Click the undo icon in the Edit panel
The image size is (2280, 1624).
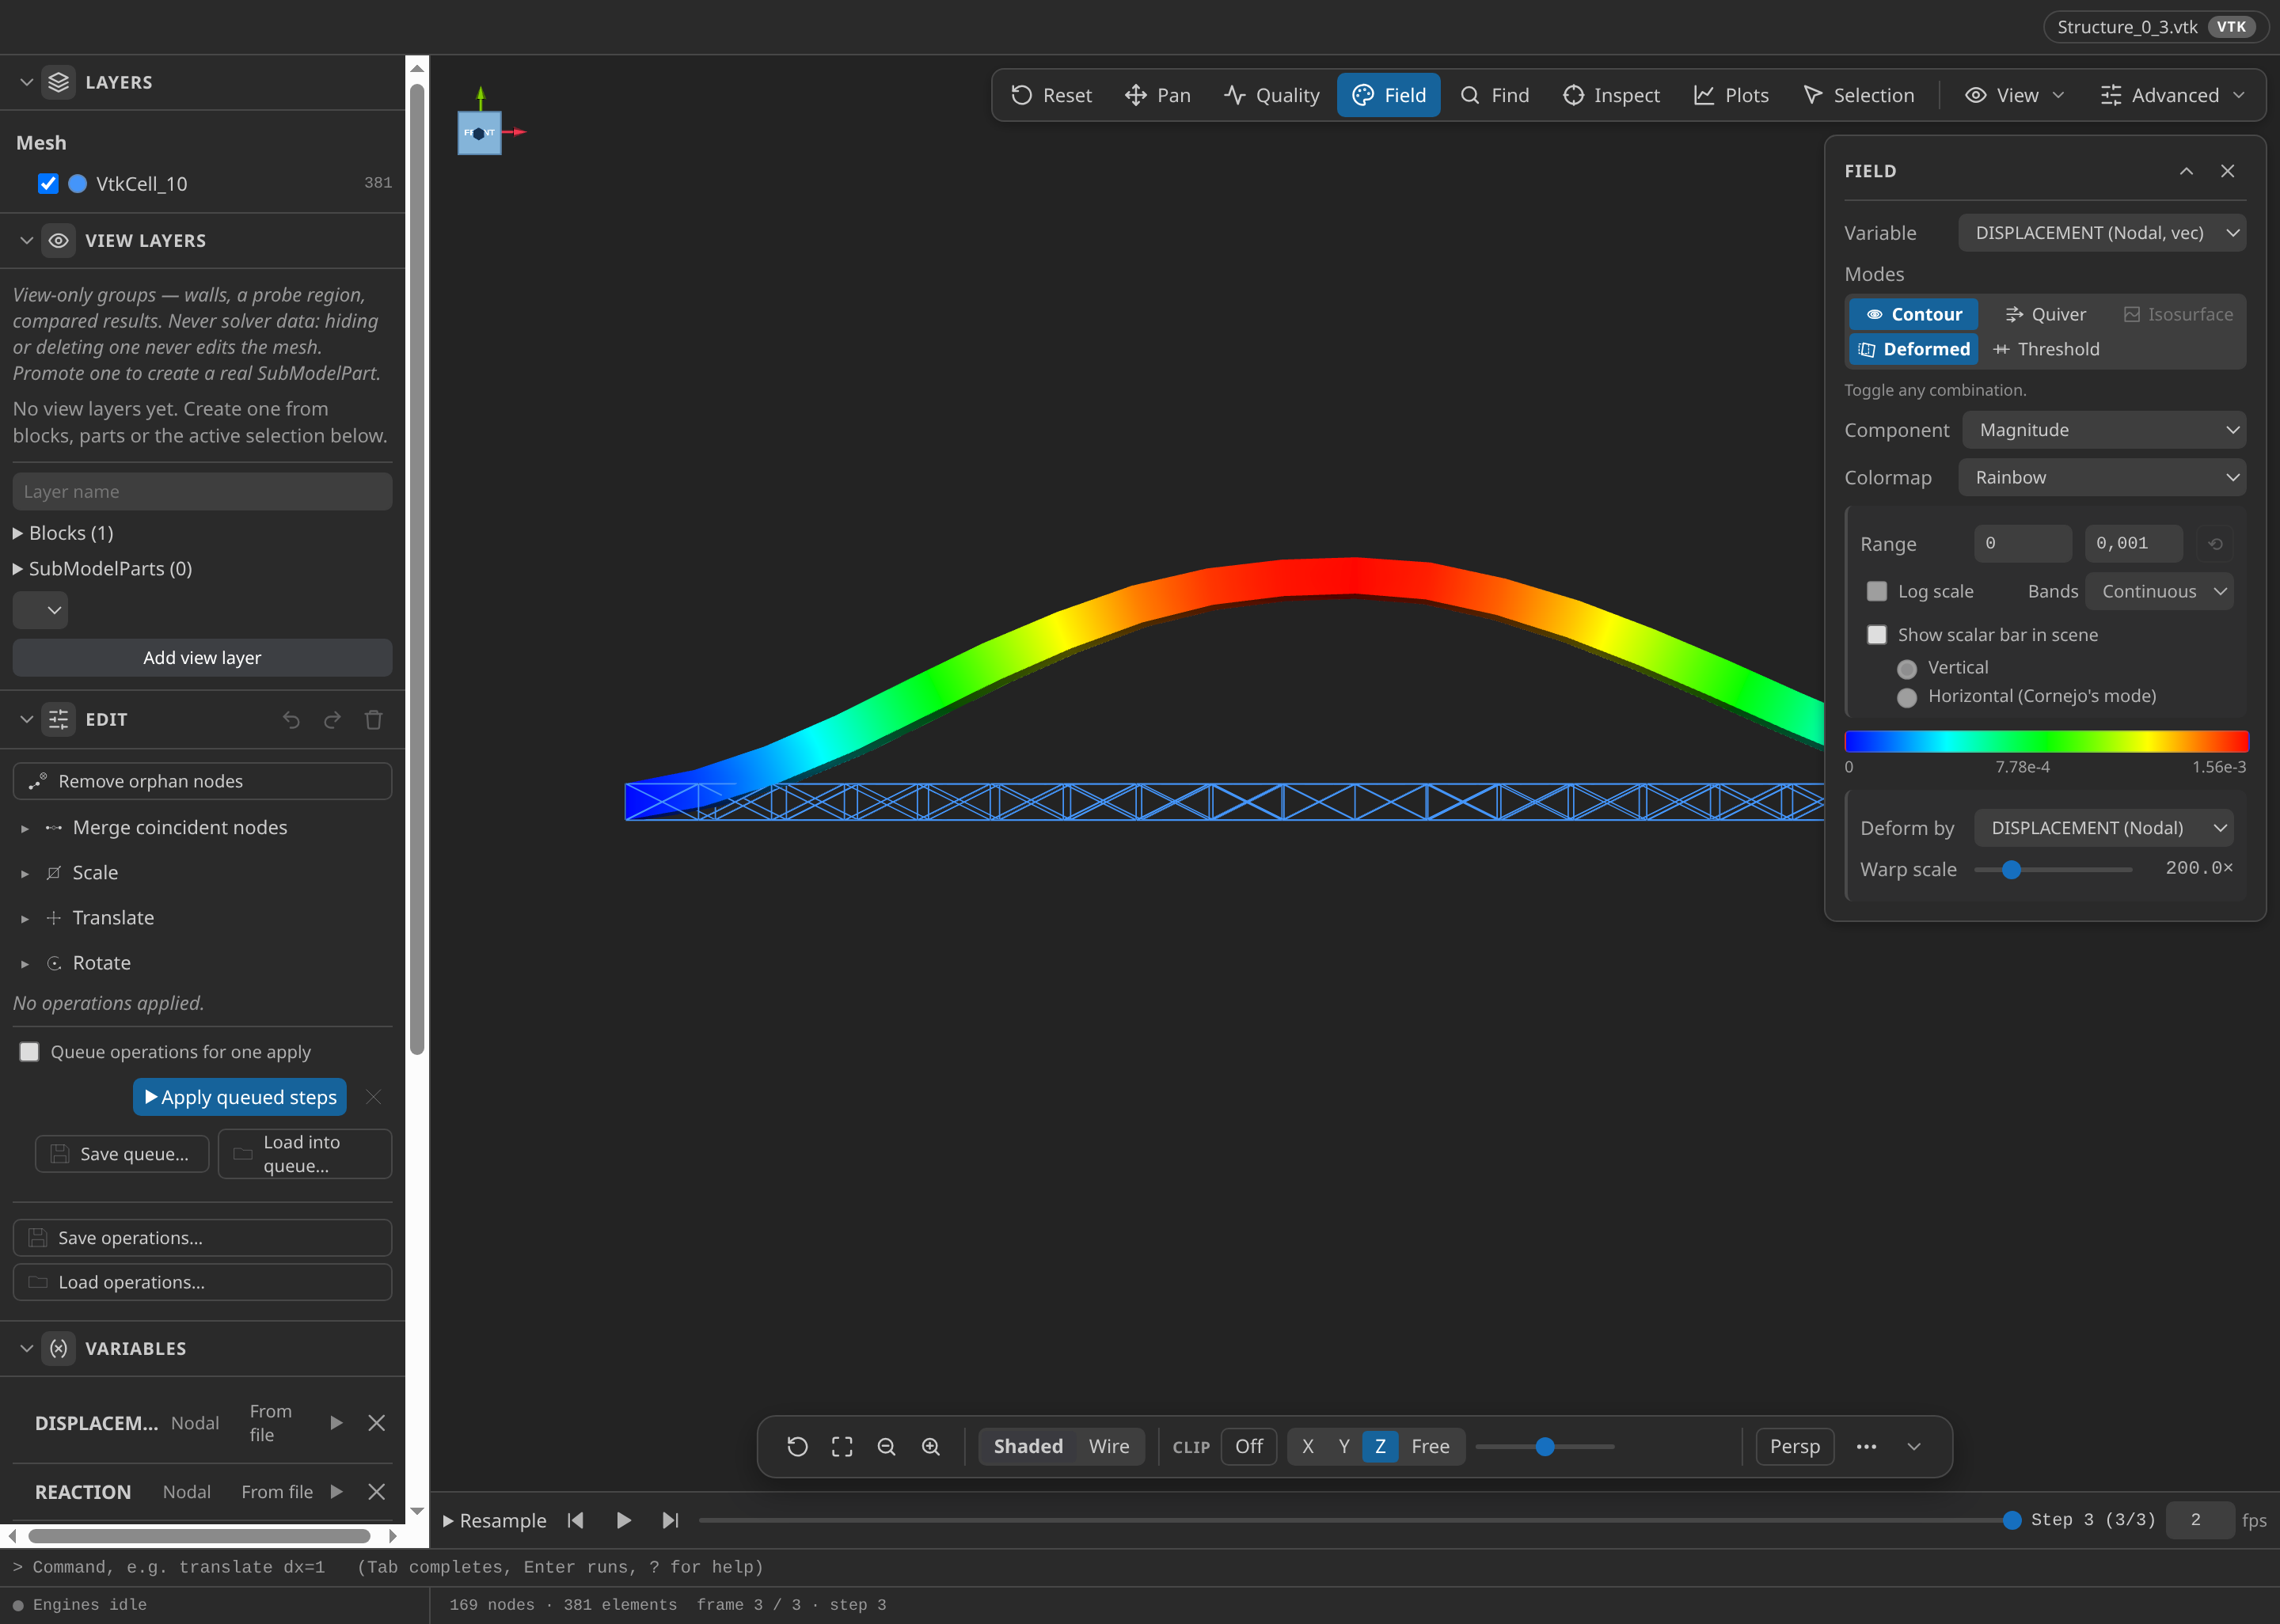point(291,720)
